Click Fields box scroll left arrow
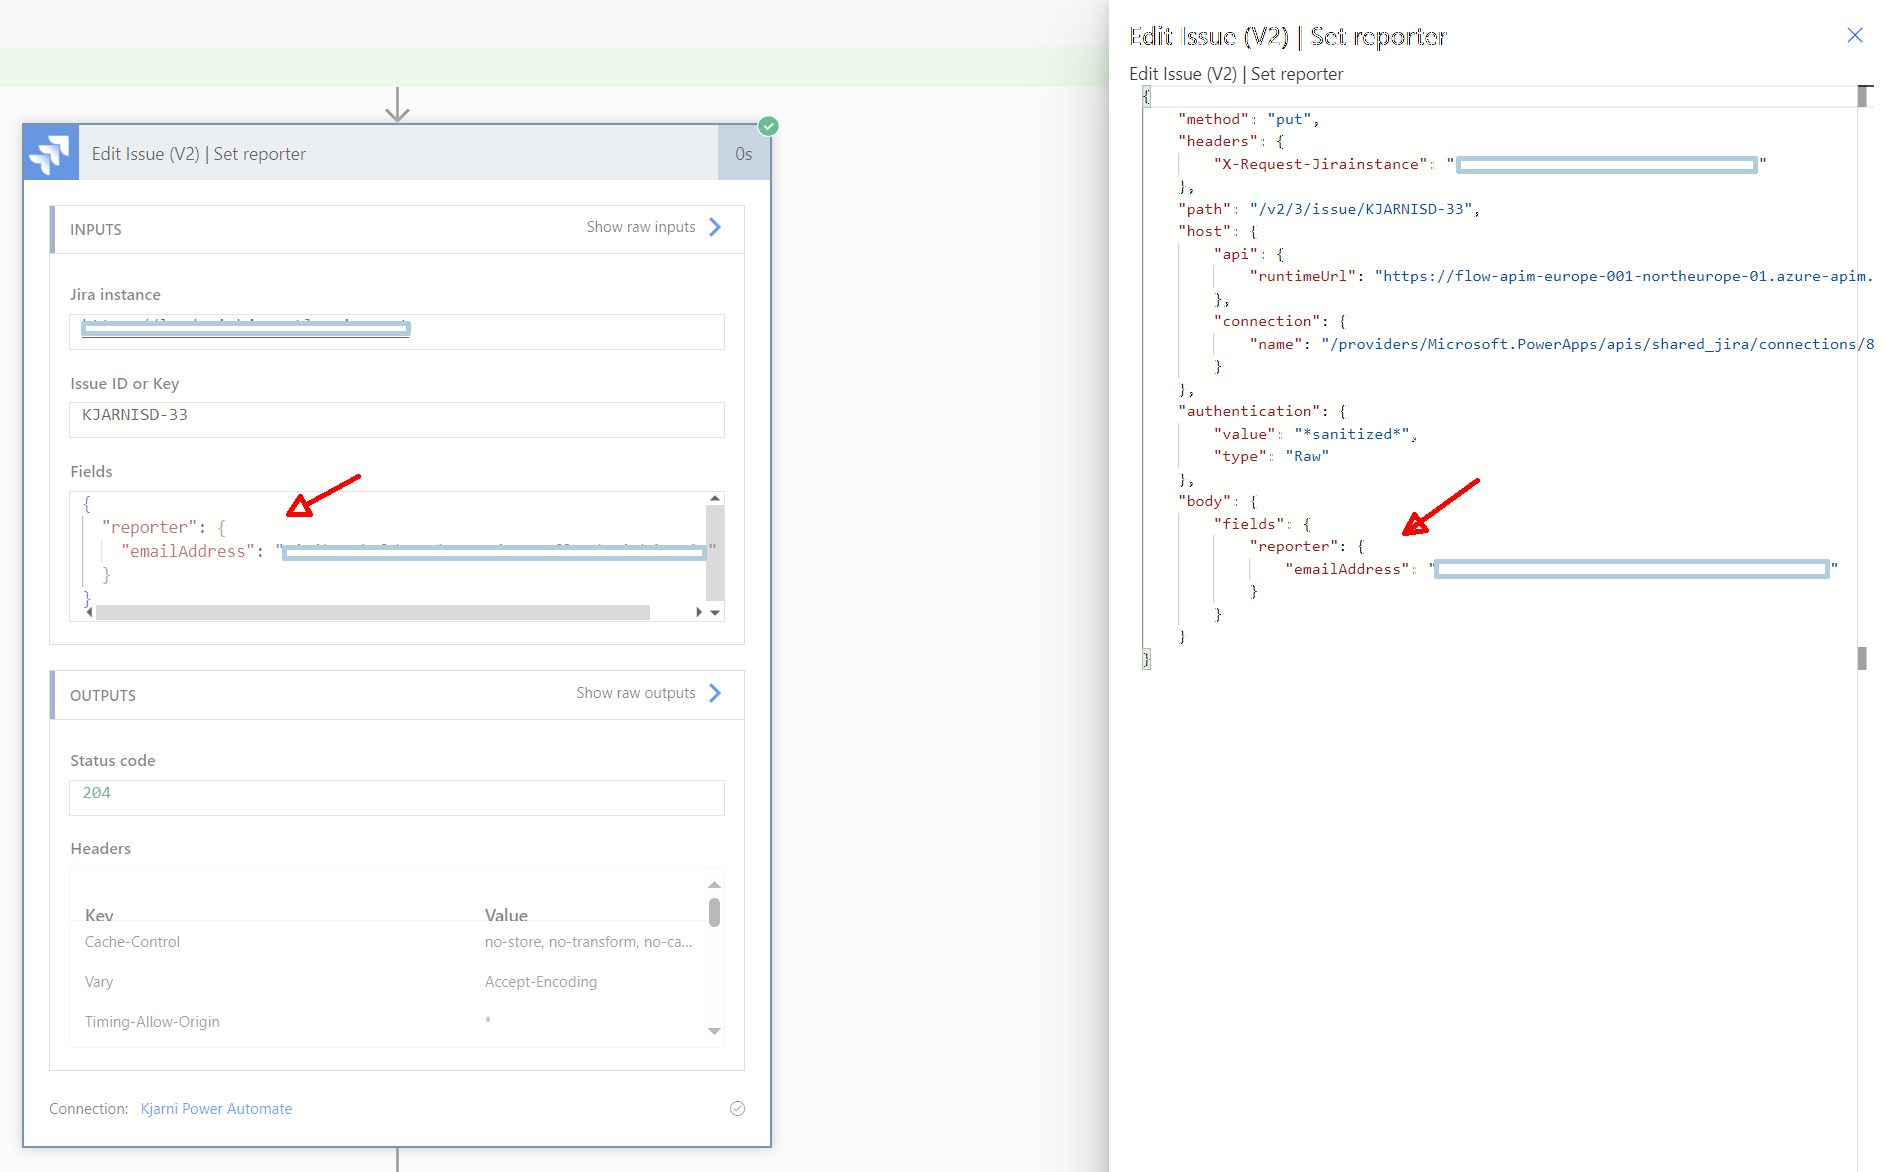Image resolution: width=1886 pixels, height=1172 pixels. [x=89, y=612]
